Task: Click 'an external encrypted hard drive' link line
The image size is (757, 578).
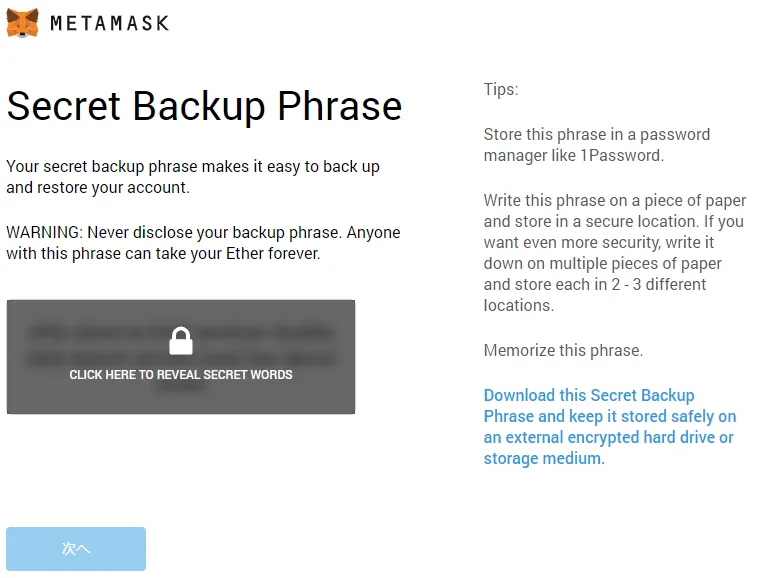Action: [x=608, y=437]
